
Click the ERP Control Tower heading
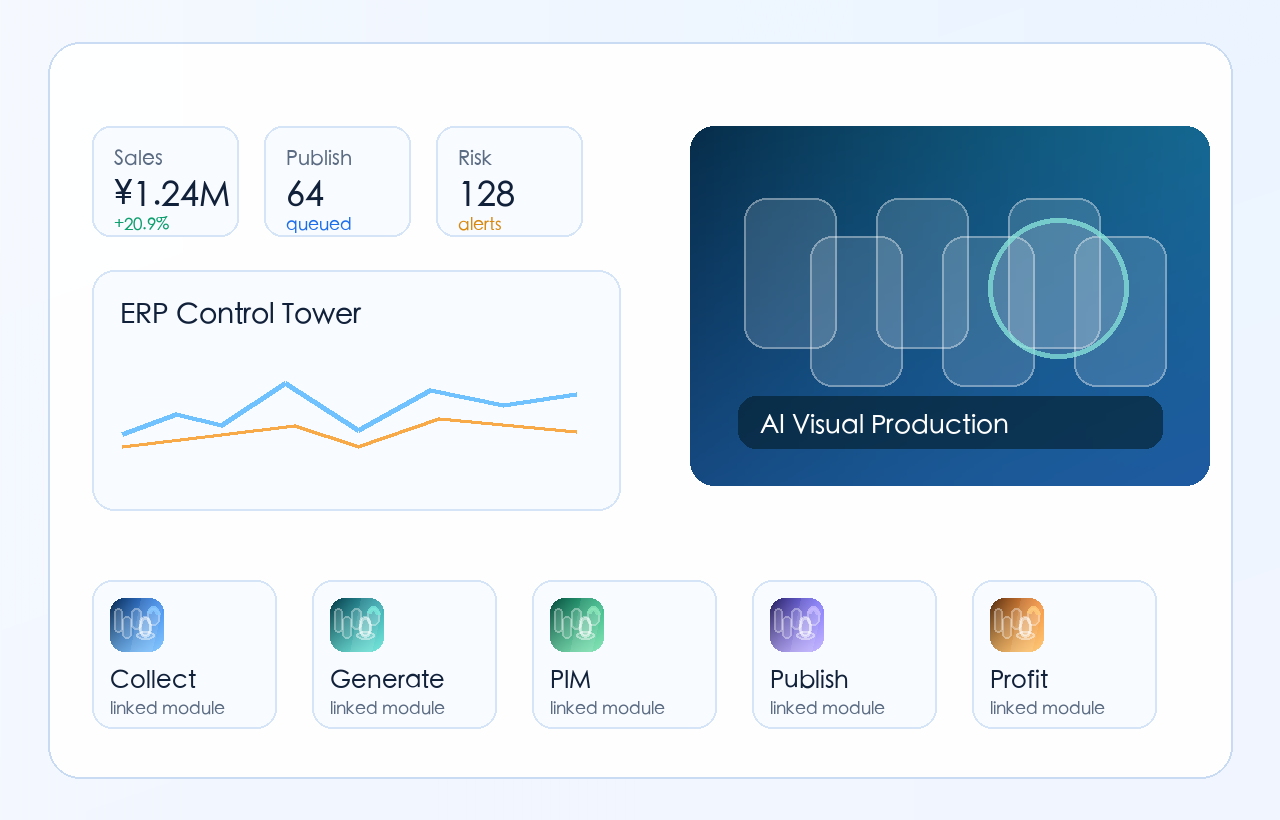[x=240, y=314]
